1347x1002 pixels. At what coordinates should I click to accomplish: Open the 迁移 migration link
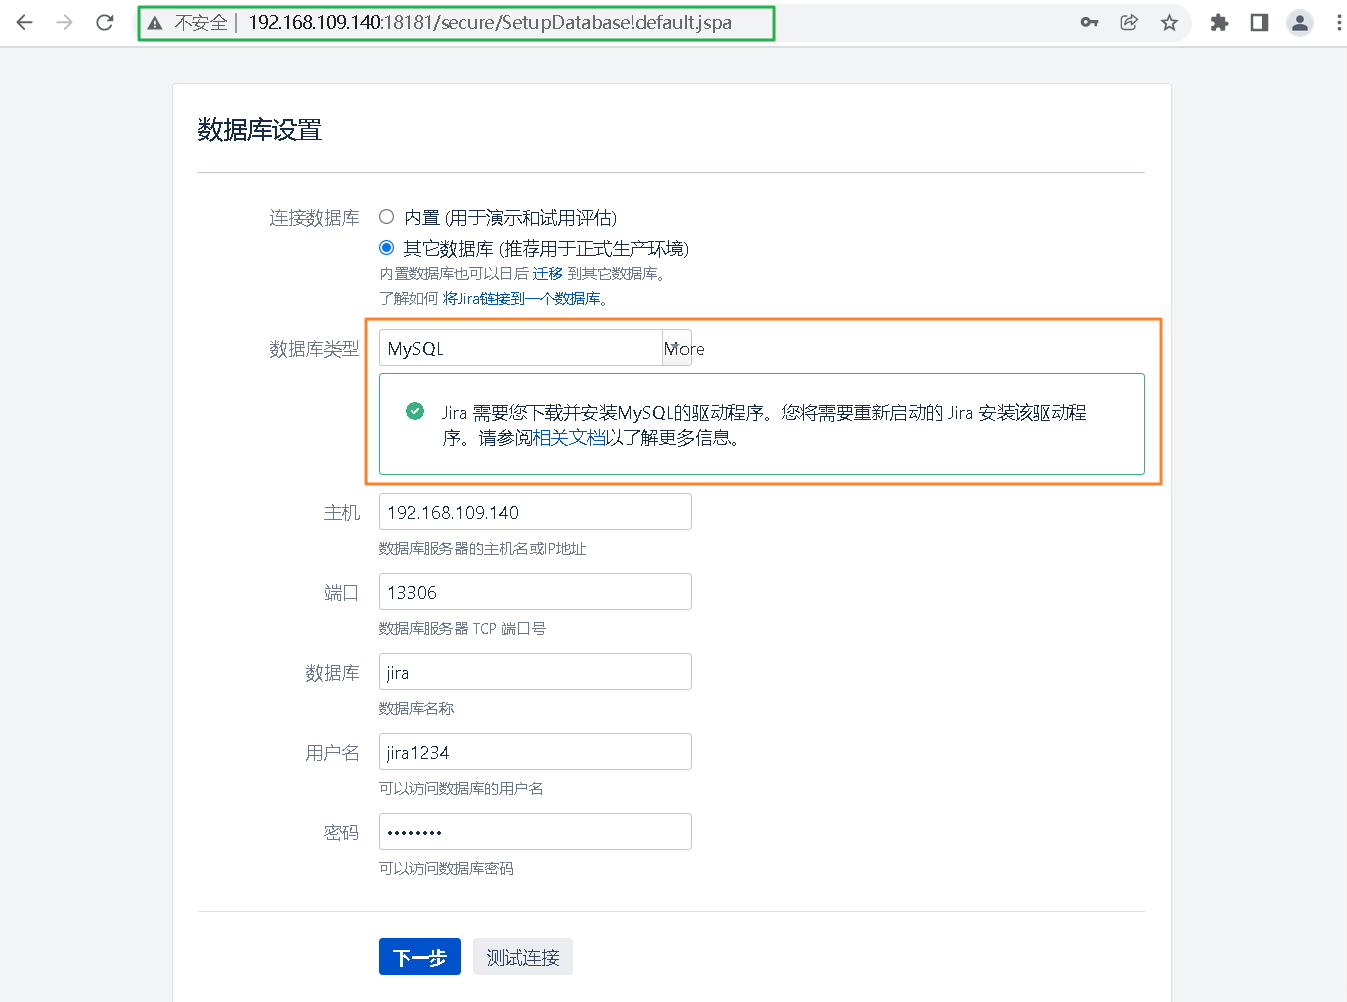547,273
